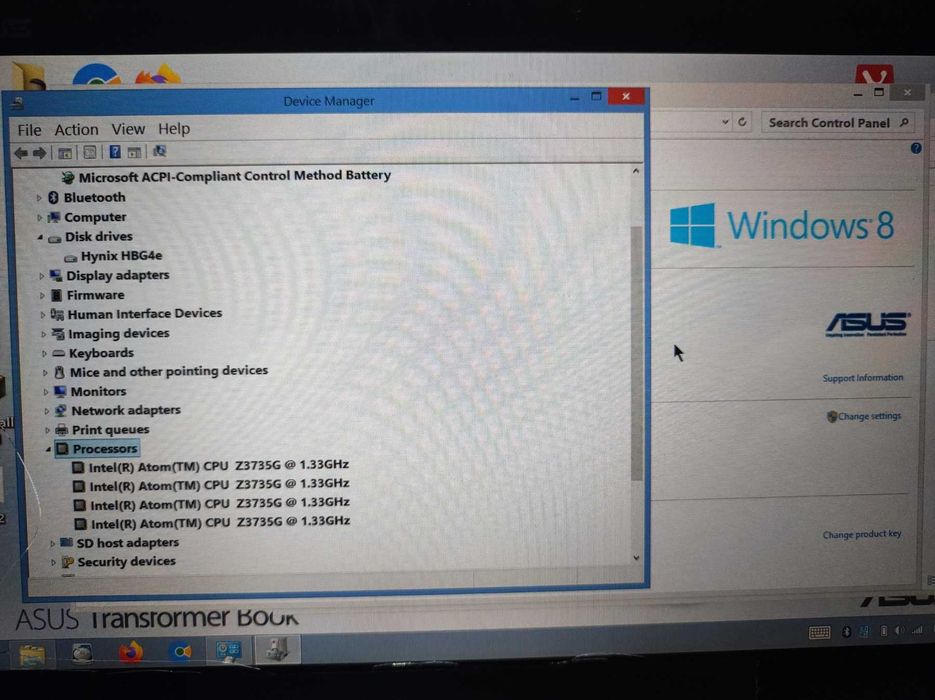Select the Firmware category icon
This screenshot has width=935, height=700.
click(x=57, y=295)
